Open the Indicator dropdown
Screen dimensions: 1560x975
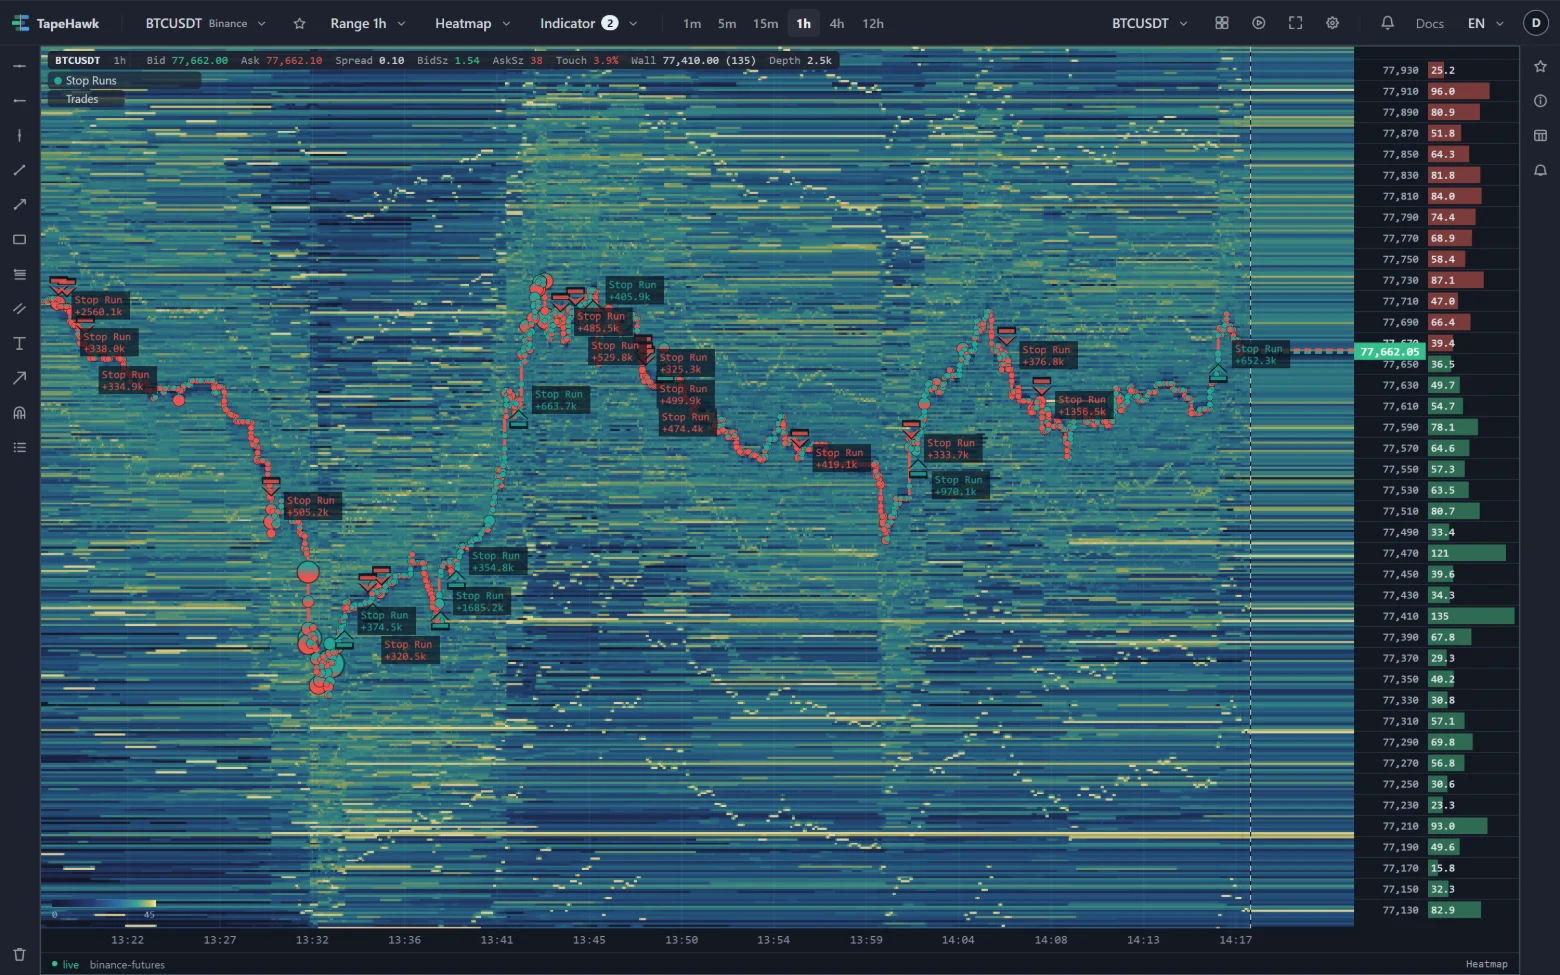(x=588, y=23)
